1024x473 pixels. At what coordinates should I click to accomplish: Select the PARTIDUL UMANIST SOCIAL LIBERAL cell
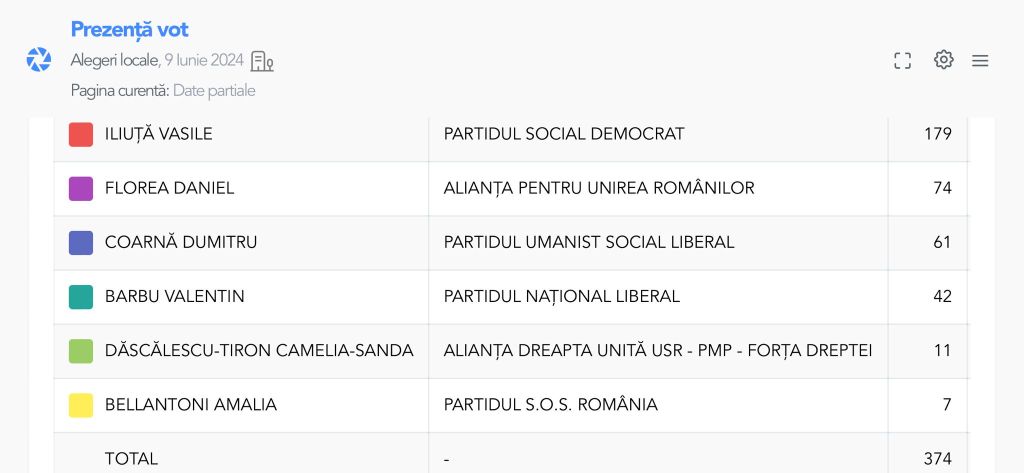tap(589, 242)
